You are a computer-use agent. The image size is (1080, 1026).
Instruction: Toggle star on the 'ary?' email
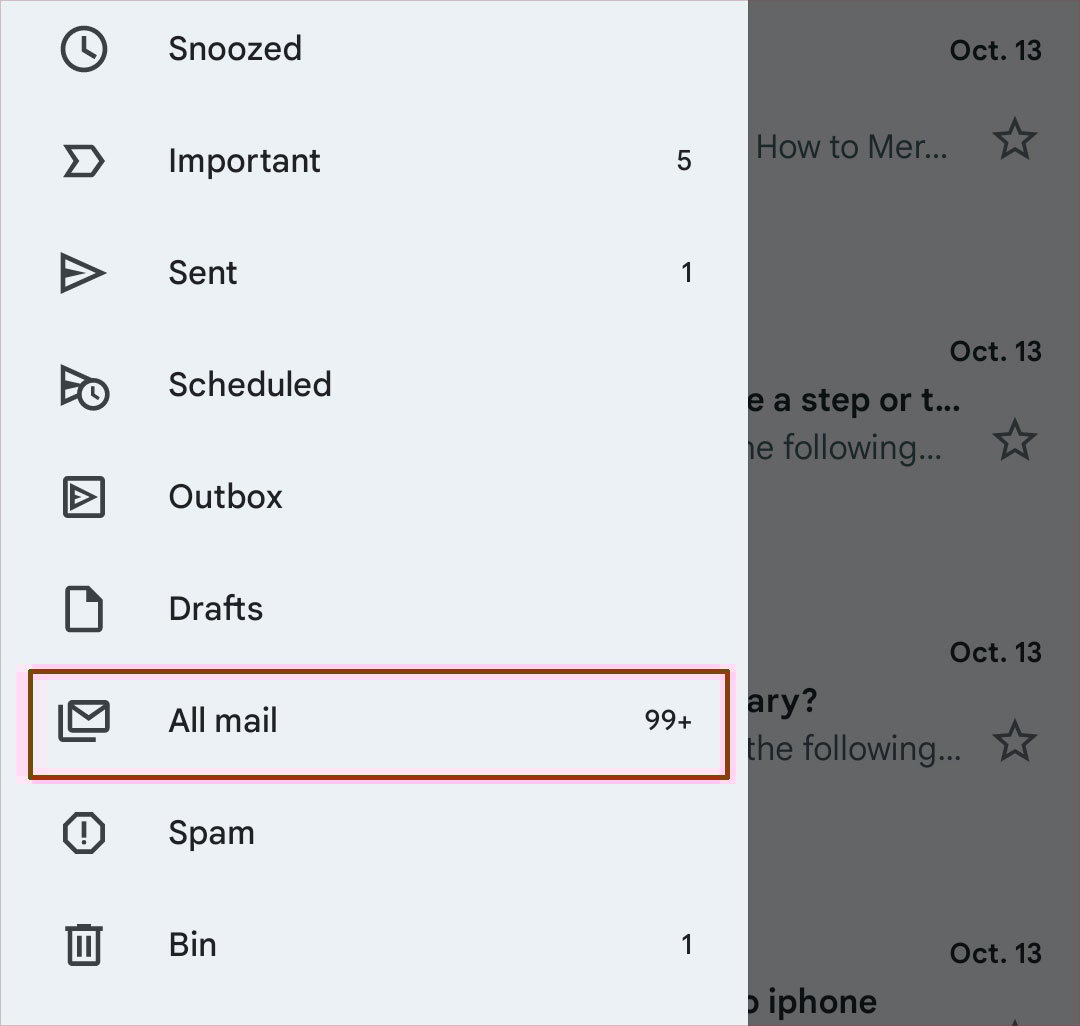click(1015, 741)
